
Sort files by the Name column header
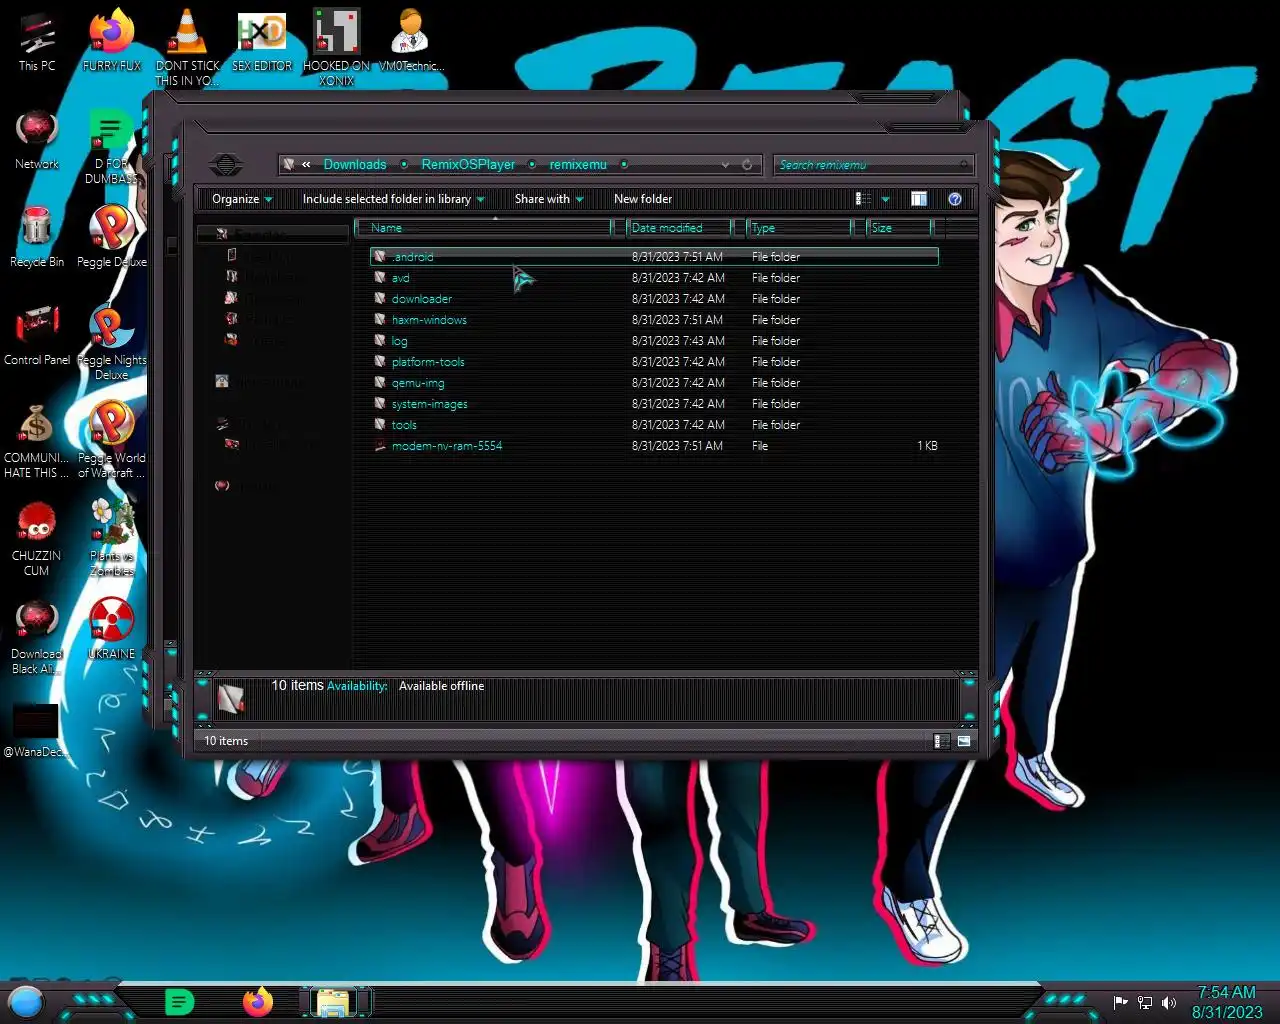pyautogui.click(x=483, y=228)
